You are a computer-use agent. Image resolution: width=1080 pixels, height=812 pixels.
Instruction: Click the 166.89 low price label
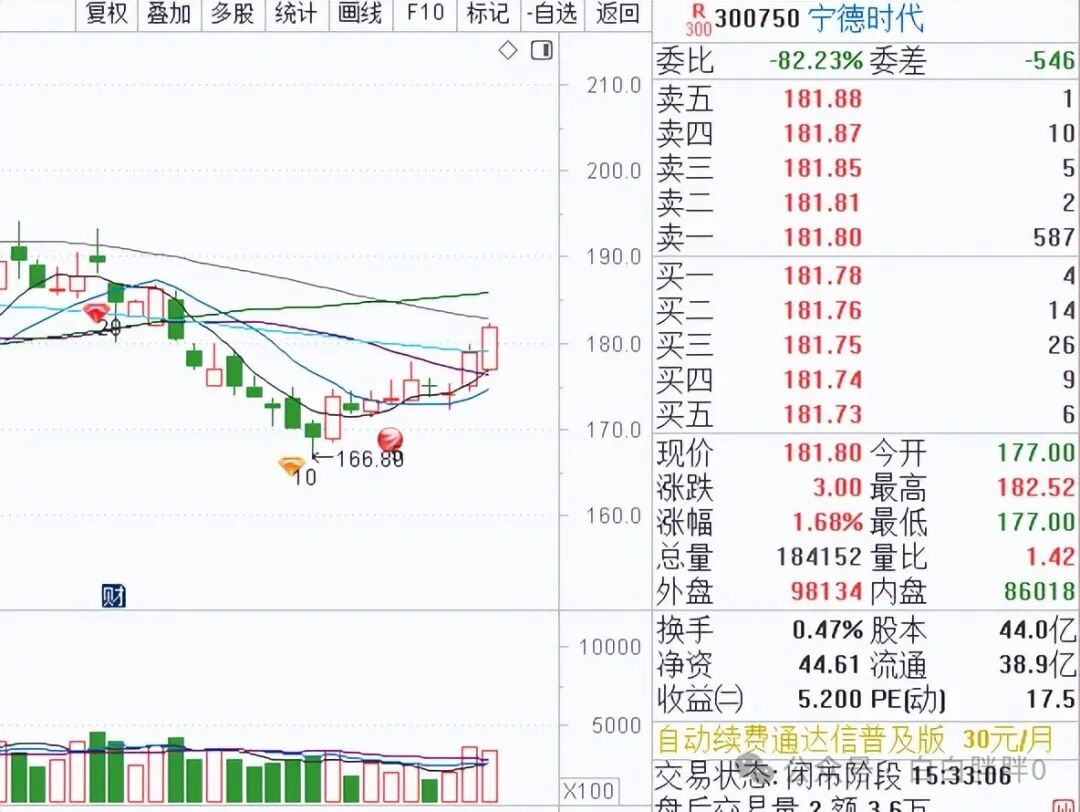[369, 459]
